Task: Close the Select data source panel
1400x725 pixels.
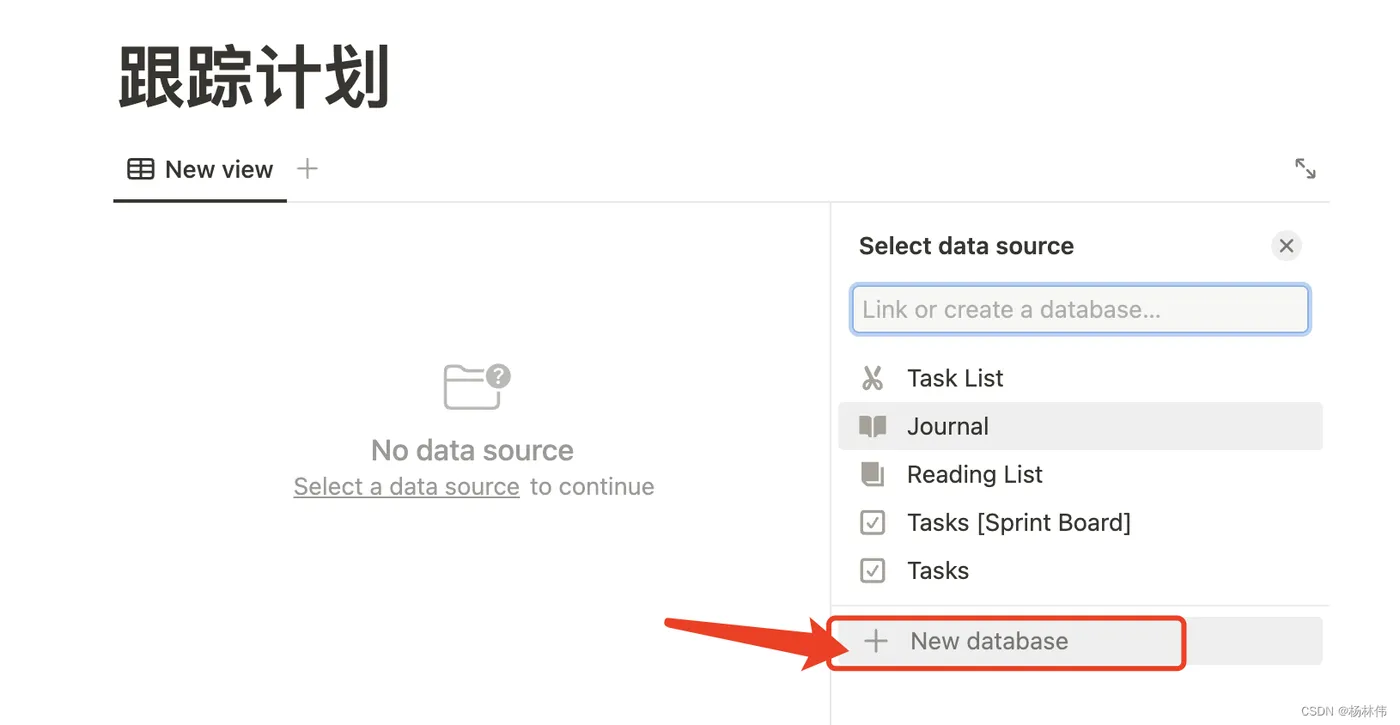Action: (x=1286, y=246)
